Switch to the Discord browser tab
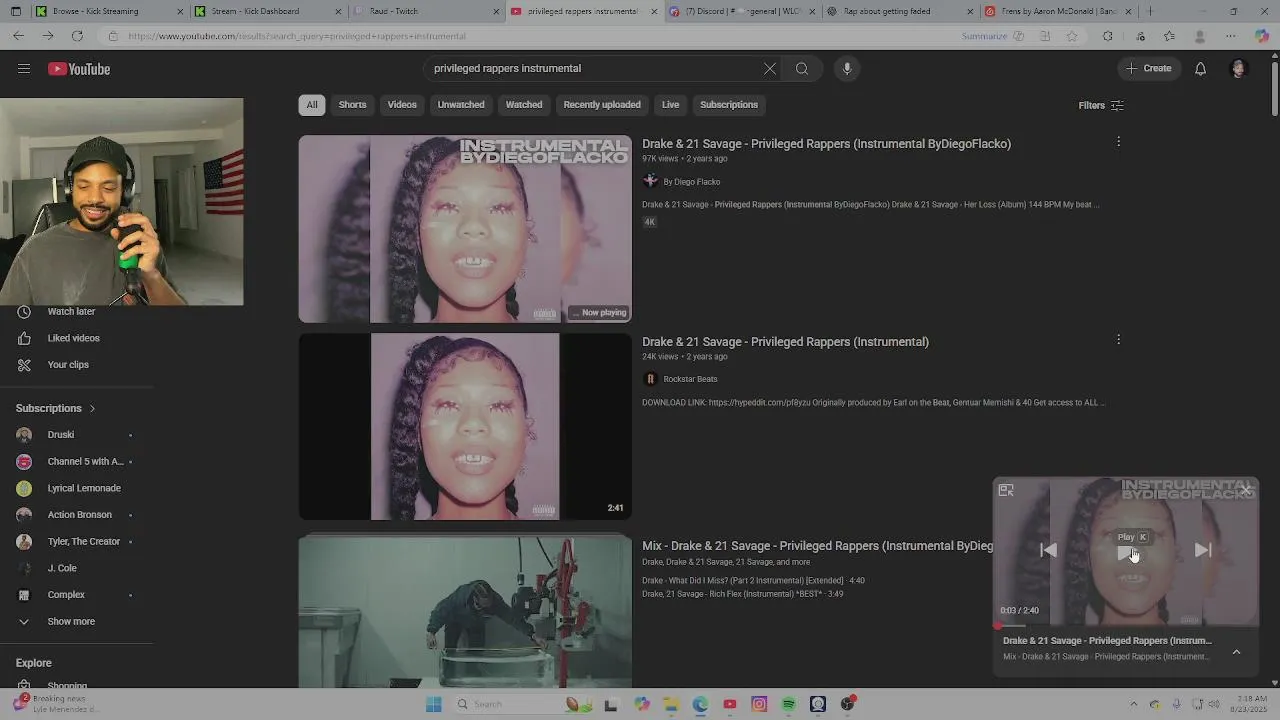This screenshot has width=1280, height=720. pyautogui.click(x=741, y=11)
